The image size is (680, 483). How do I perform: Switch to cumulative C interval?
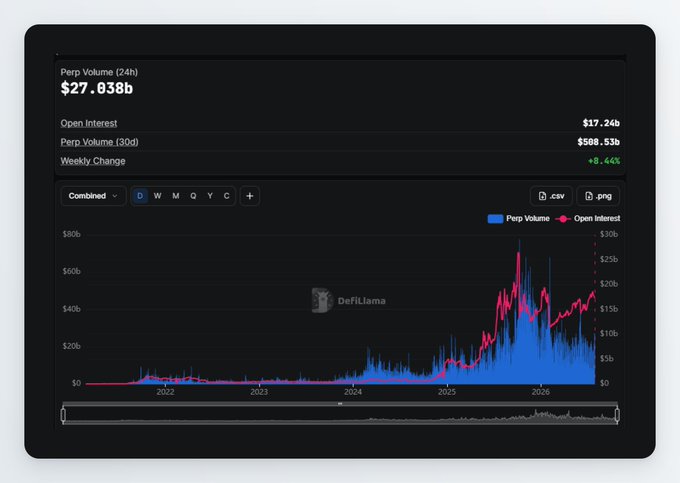click(x=226, y=196)
